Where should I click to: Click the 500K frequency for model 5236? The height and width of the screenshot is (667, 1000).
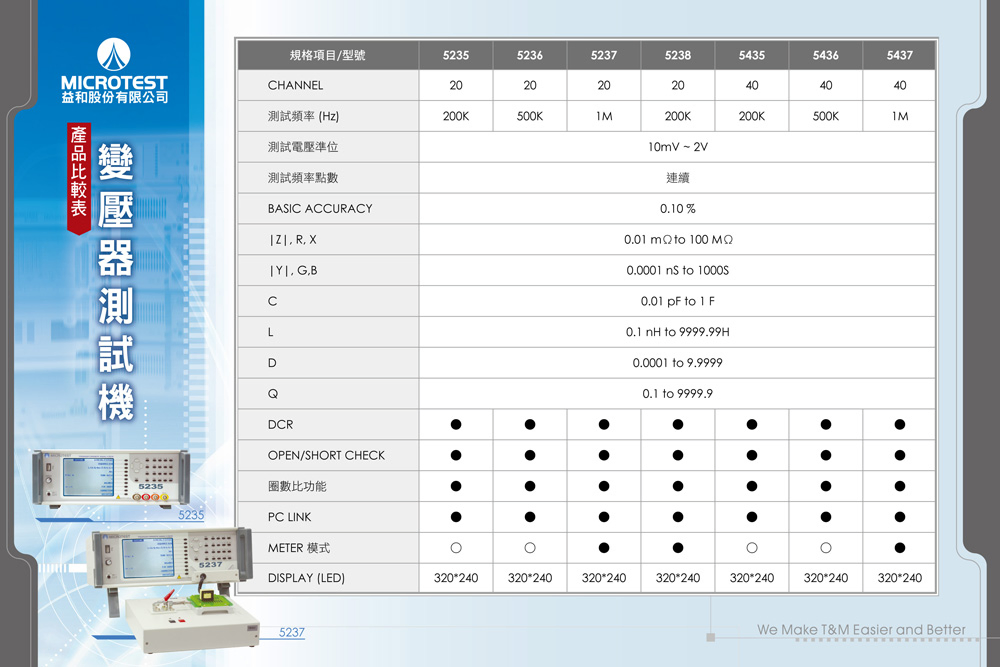pyautogui.click(x=530, y=116)
